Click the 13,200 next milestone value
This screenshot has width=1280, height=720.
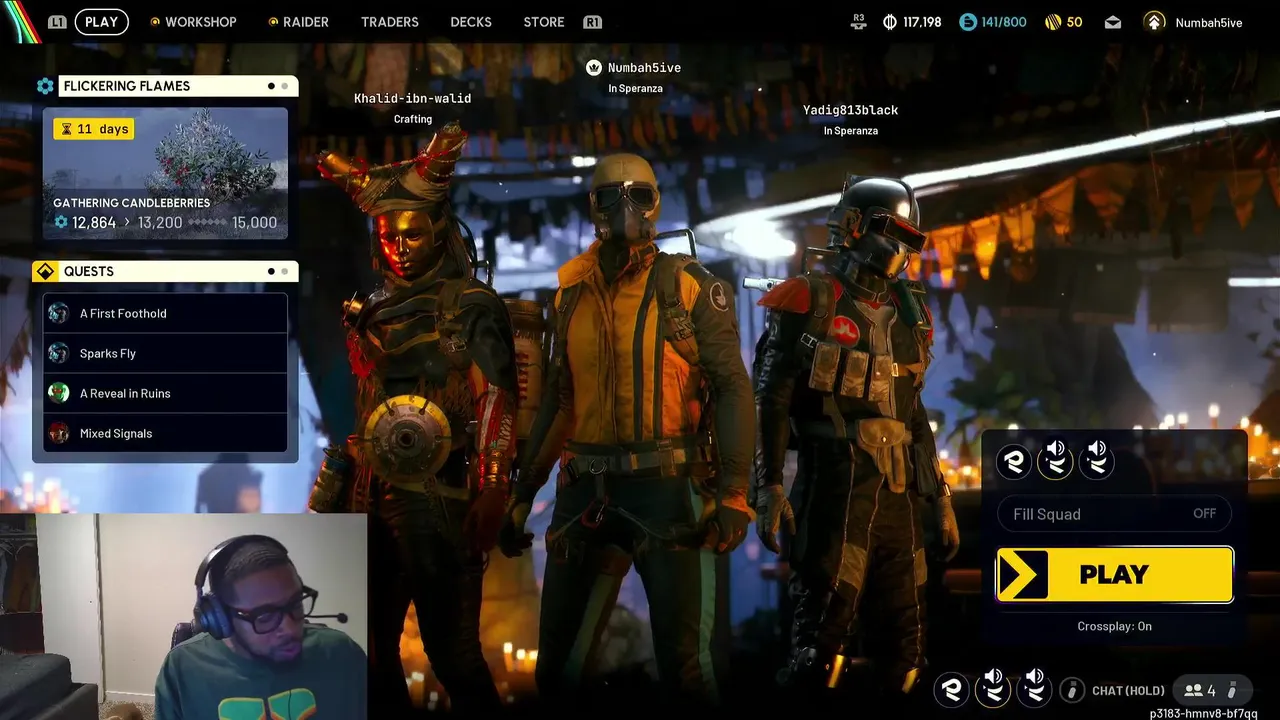[x=160, y=222]
